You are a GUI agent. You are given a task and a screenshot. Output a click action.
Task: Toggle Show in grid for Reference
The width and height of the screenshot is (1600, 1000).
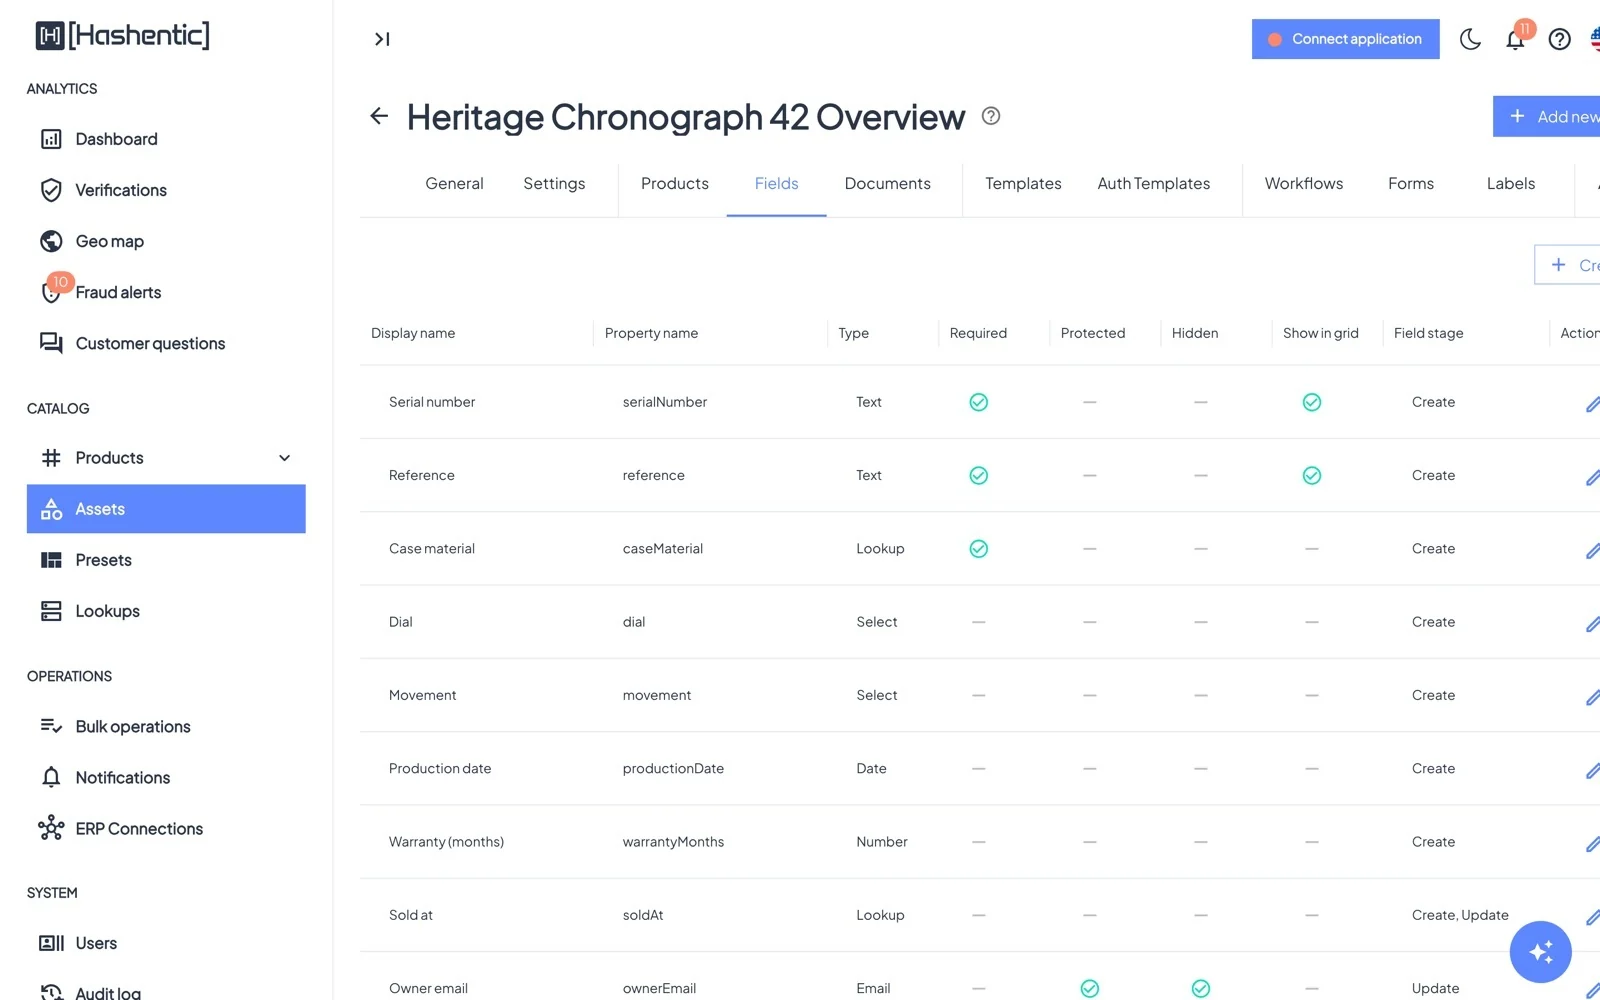(1311, 475)
